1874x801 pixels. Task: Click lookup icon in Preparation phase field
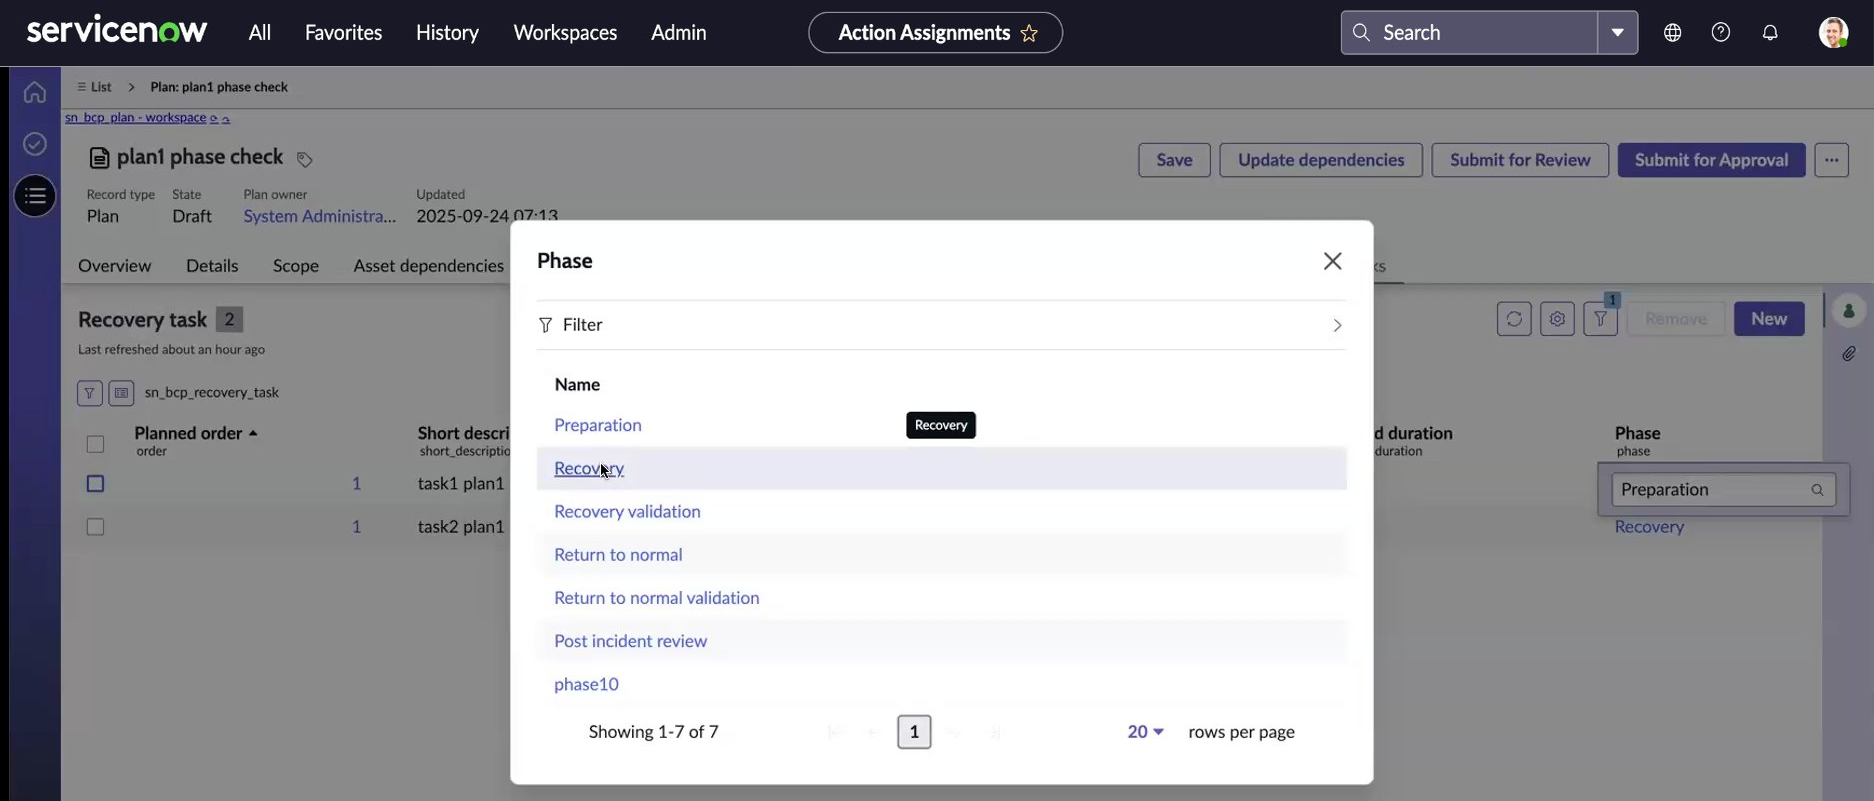pyautogui.click(x=1817, y=490)
